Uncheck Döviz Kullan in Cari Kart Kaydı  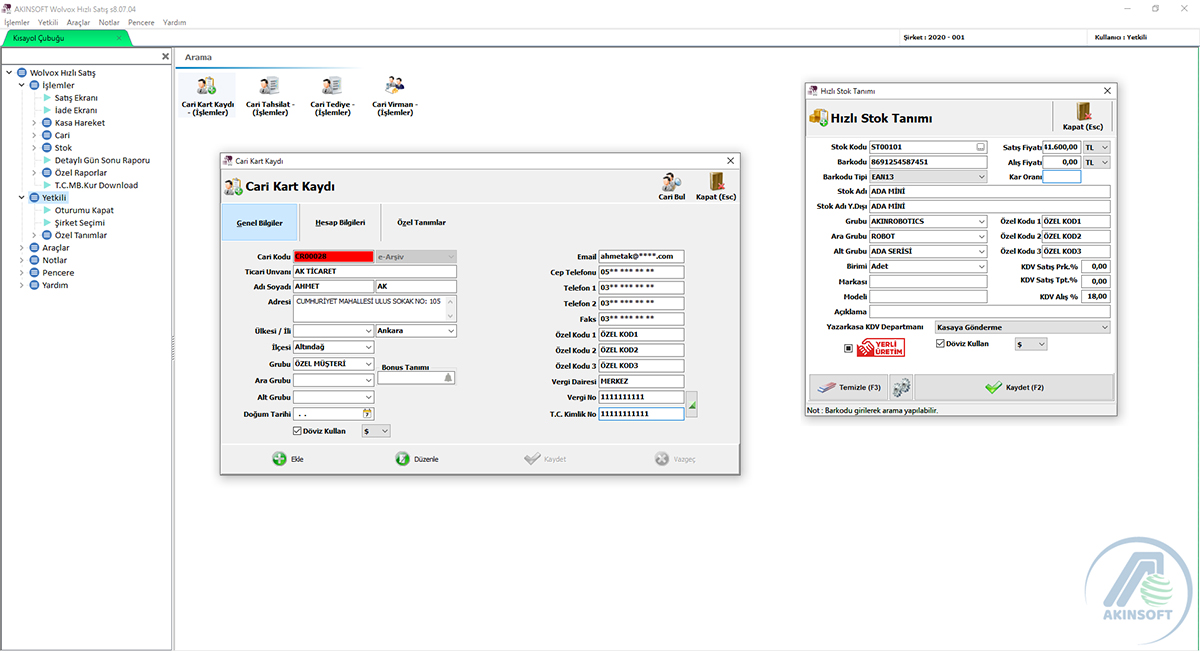(x=297, y=431)
